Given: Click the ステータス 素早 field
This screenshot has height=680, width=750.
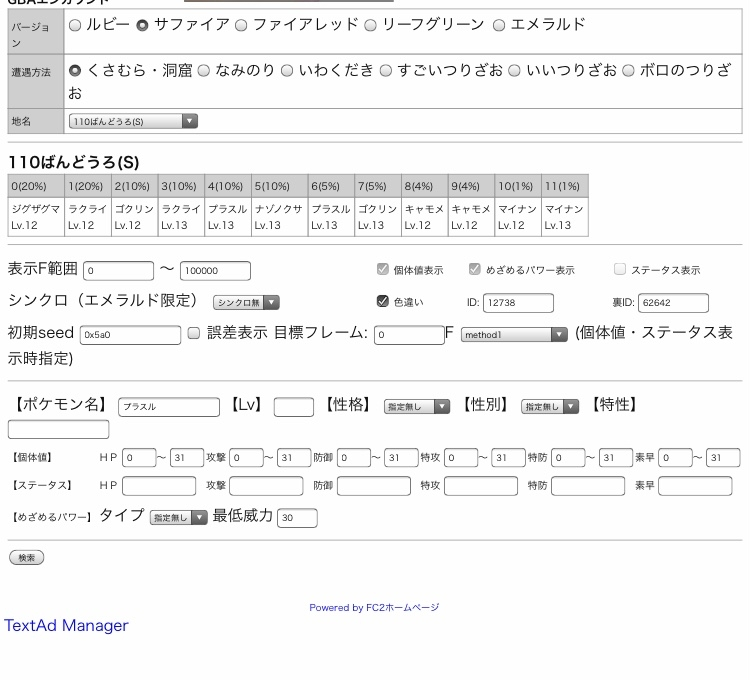Looking at the screenshot, I should (x=695, y=486).
